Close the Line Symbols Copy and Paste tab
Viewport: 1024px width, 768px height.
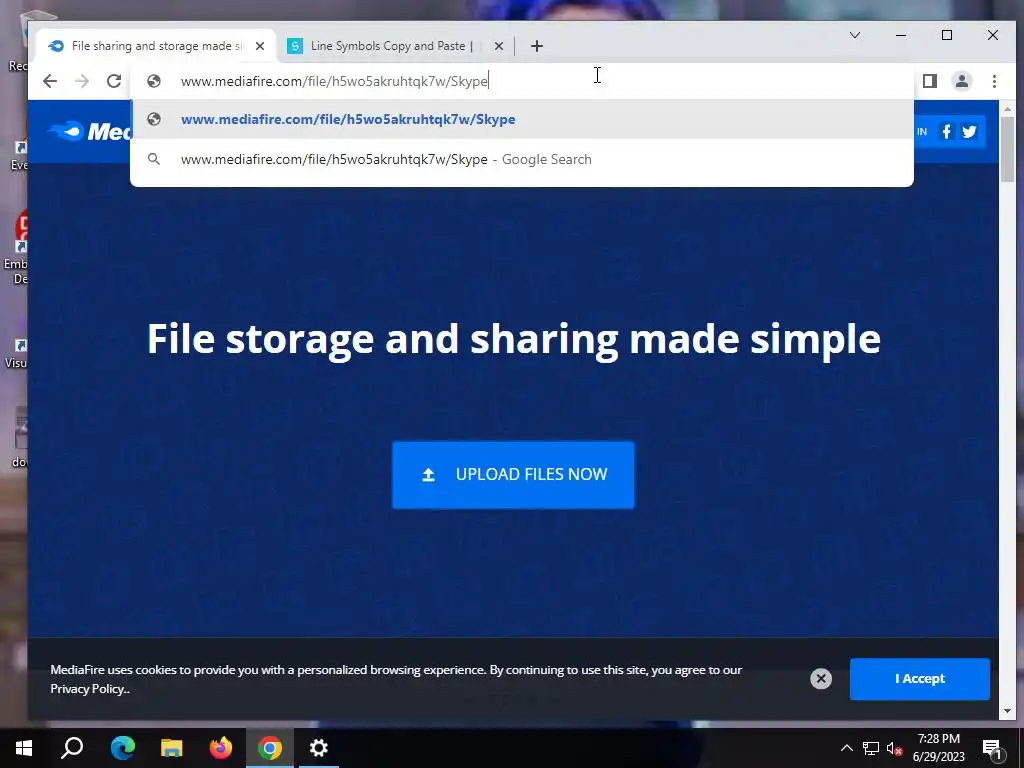499,46
